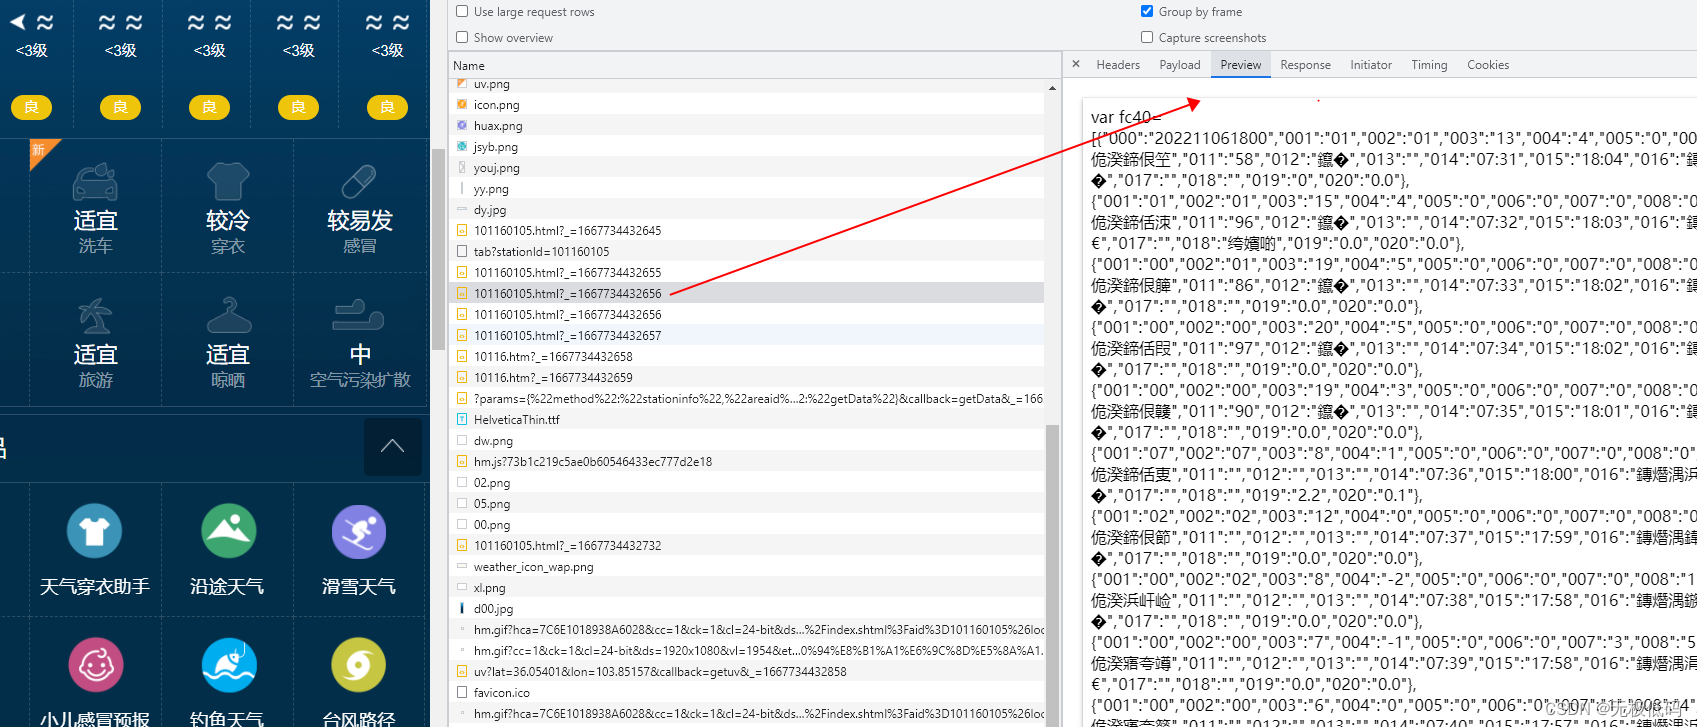
Task: Click the file icon beside huax.png
Action: 462,125
